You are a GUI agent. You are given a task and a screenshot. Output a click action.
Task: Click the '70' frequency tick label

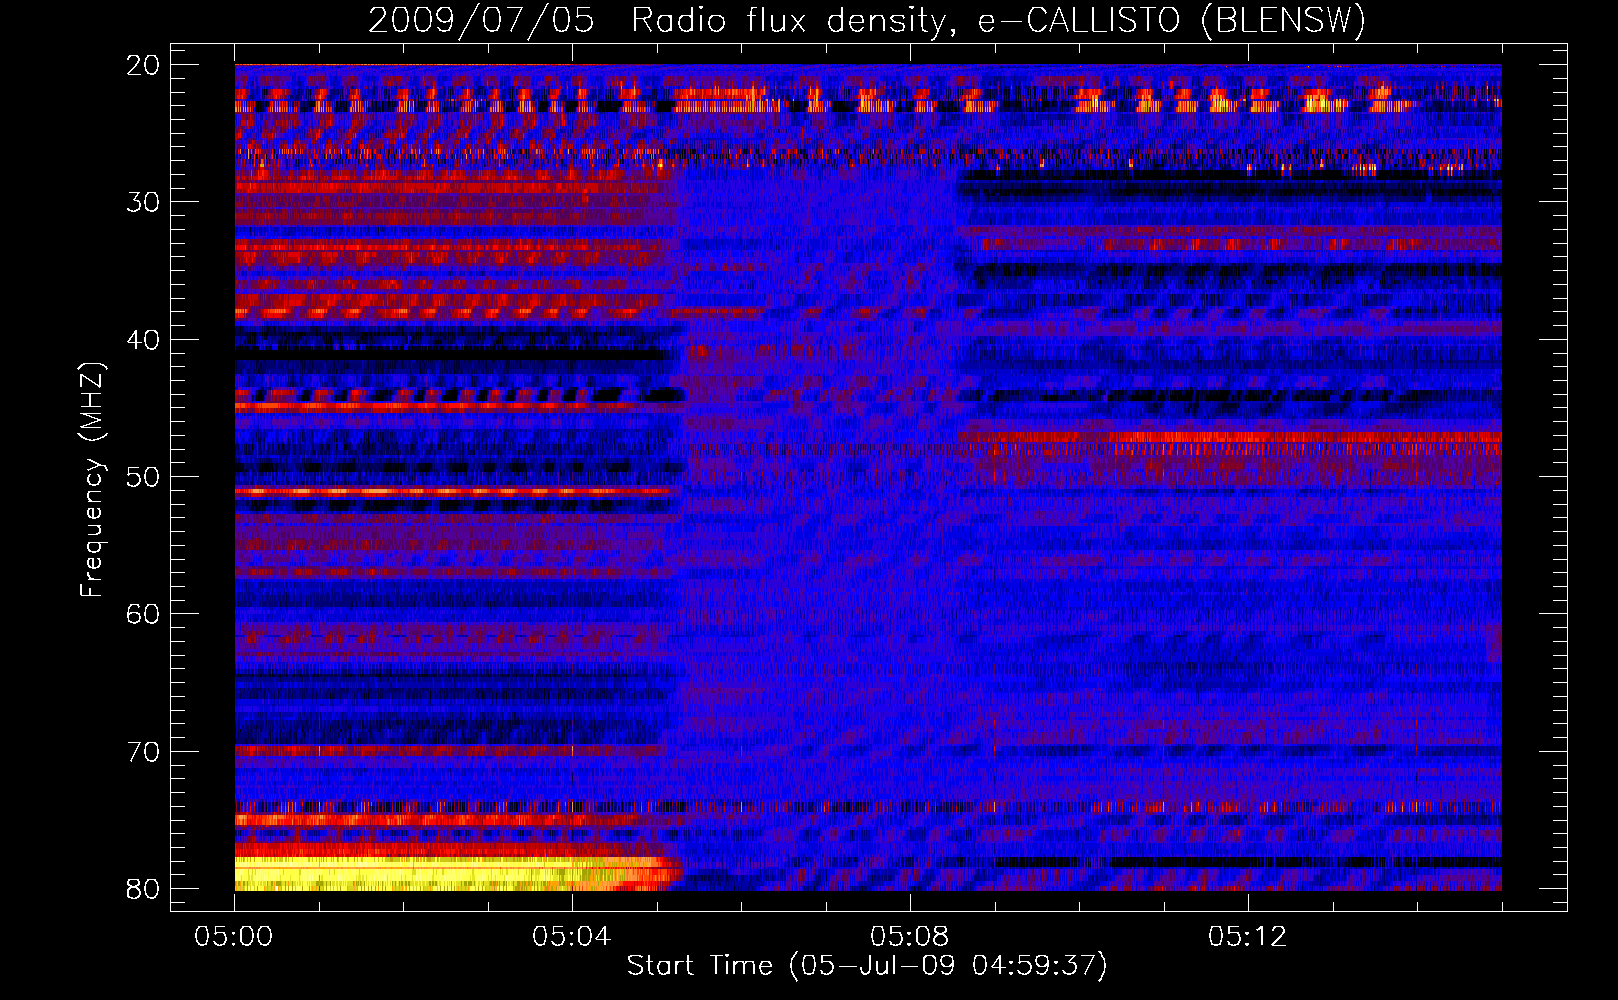[x=143, y=752]
